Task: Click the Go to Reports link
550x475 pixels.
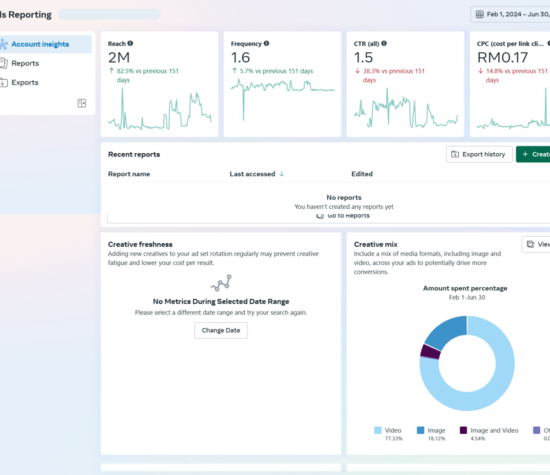Action: point(343,216)
